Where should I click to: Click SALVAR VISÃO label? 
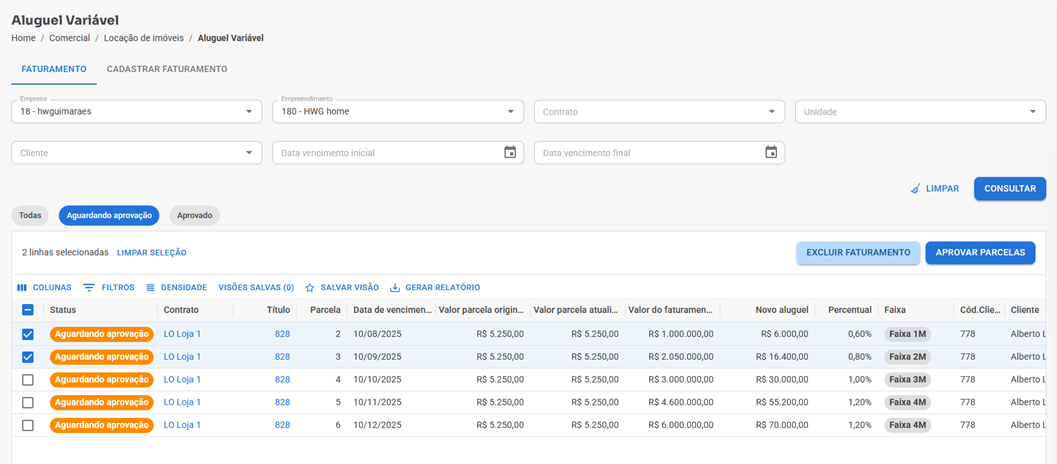pos(350,287)
